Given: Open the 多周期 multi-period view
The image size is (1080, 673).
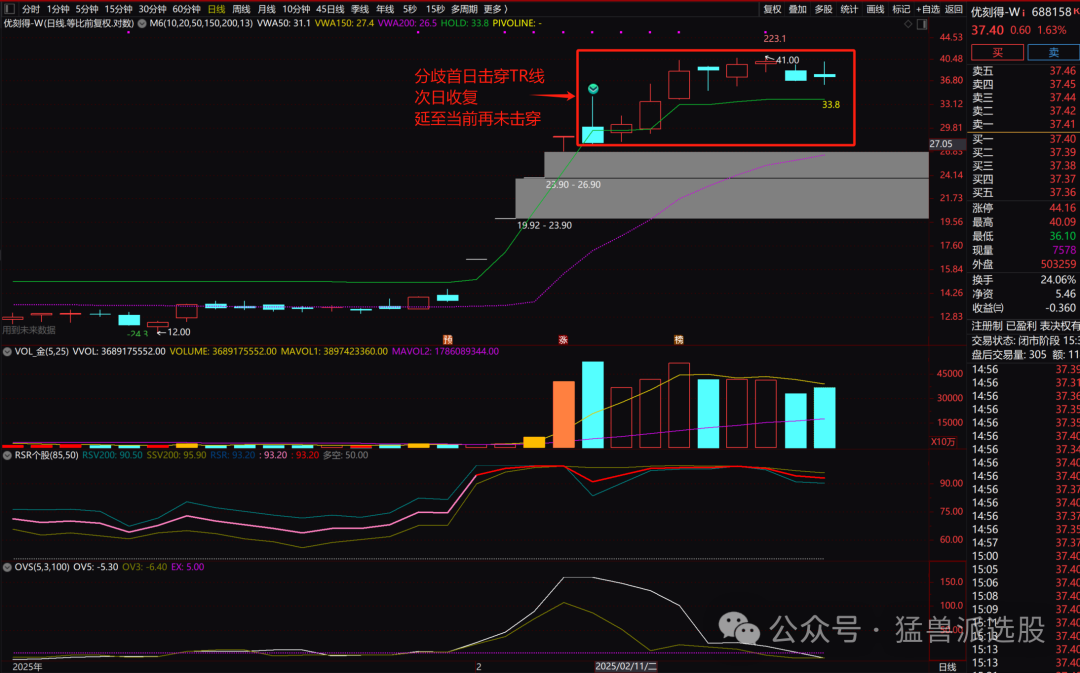Looking at the screenshot, I should click(464, 9).
